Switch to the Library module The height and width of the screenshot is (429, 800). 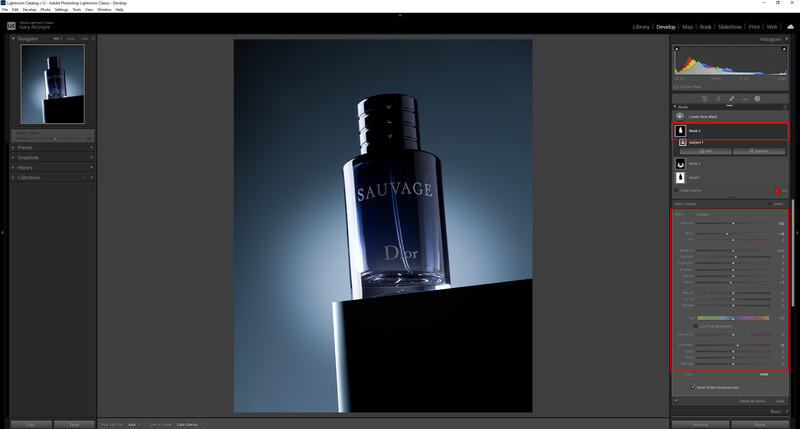click(641, 27)
